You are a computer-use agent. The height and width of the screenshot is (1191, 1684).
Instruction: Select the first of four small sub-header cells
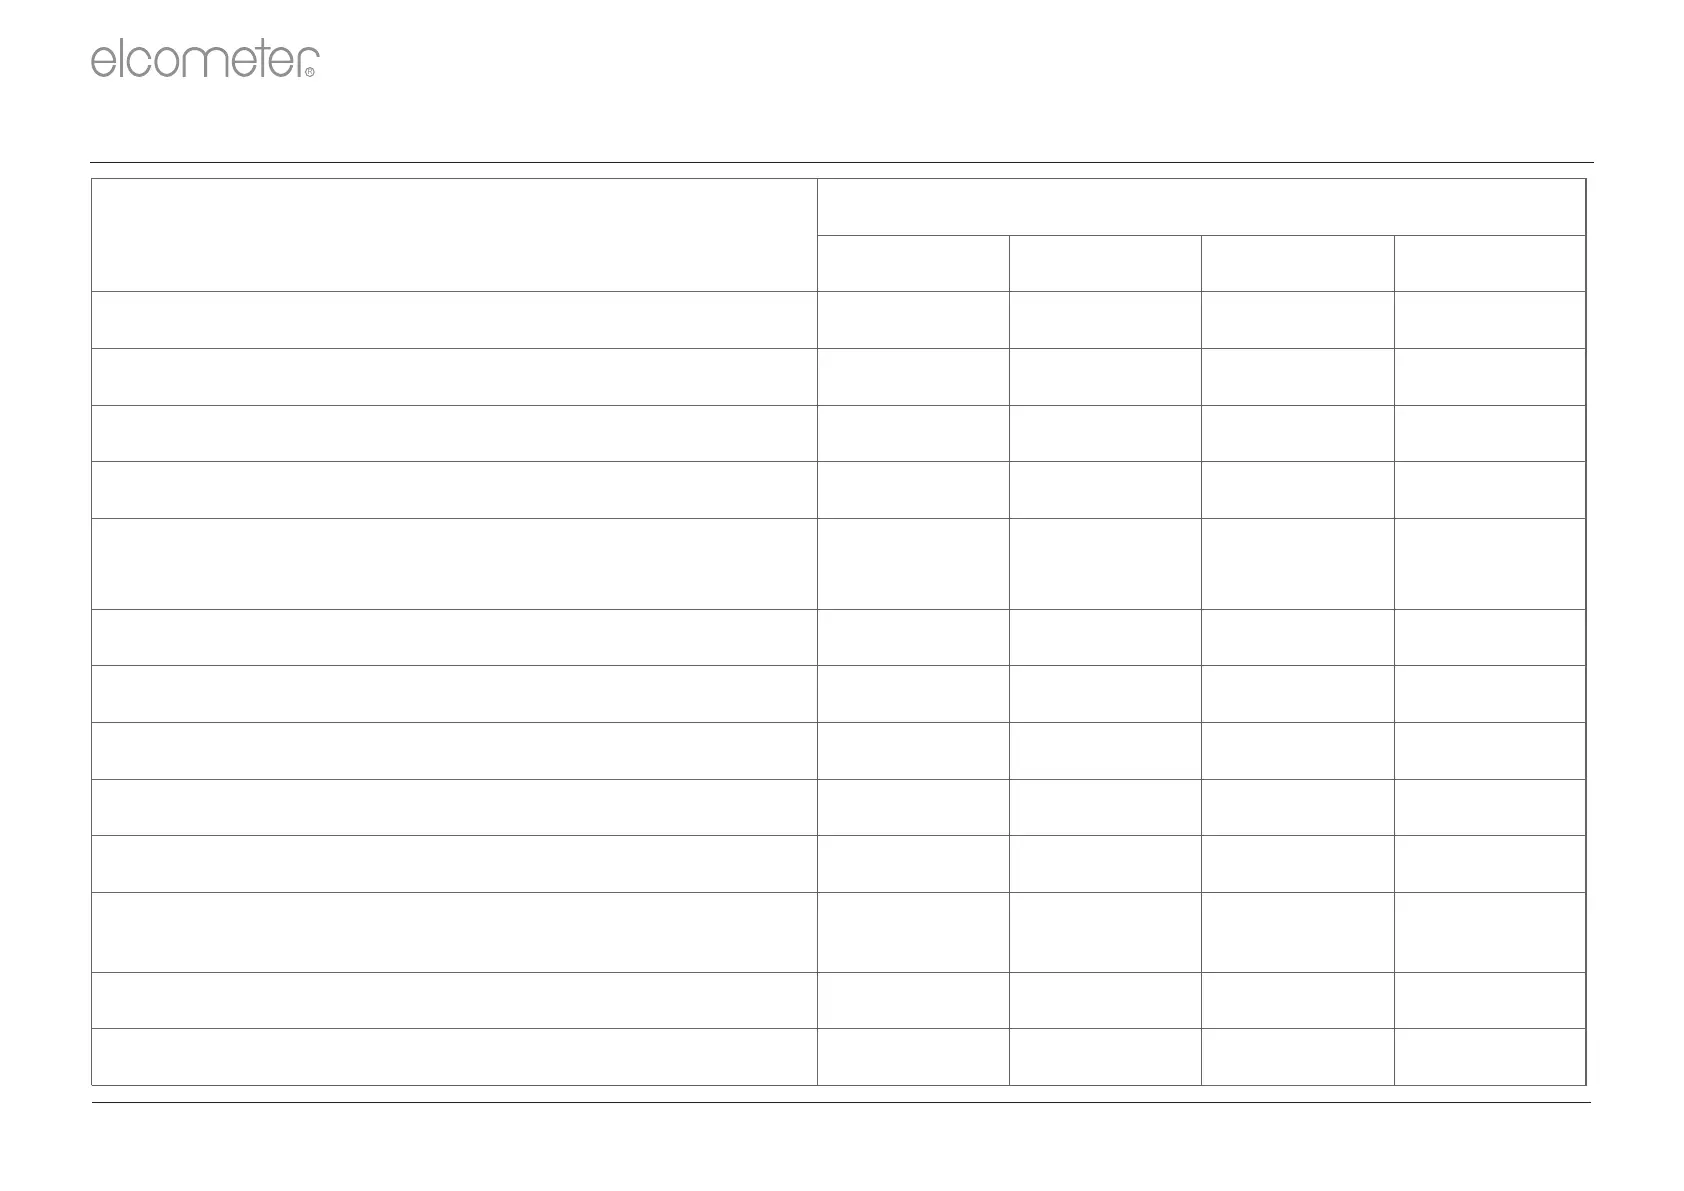[913, 263]
